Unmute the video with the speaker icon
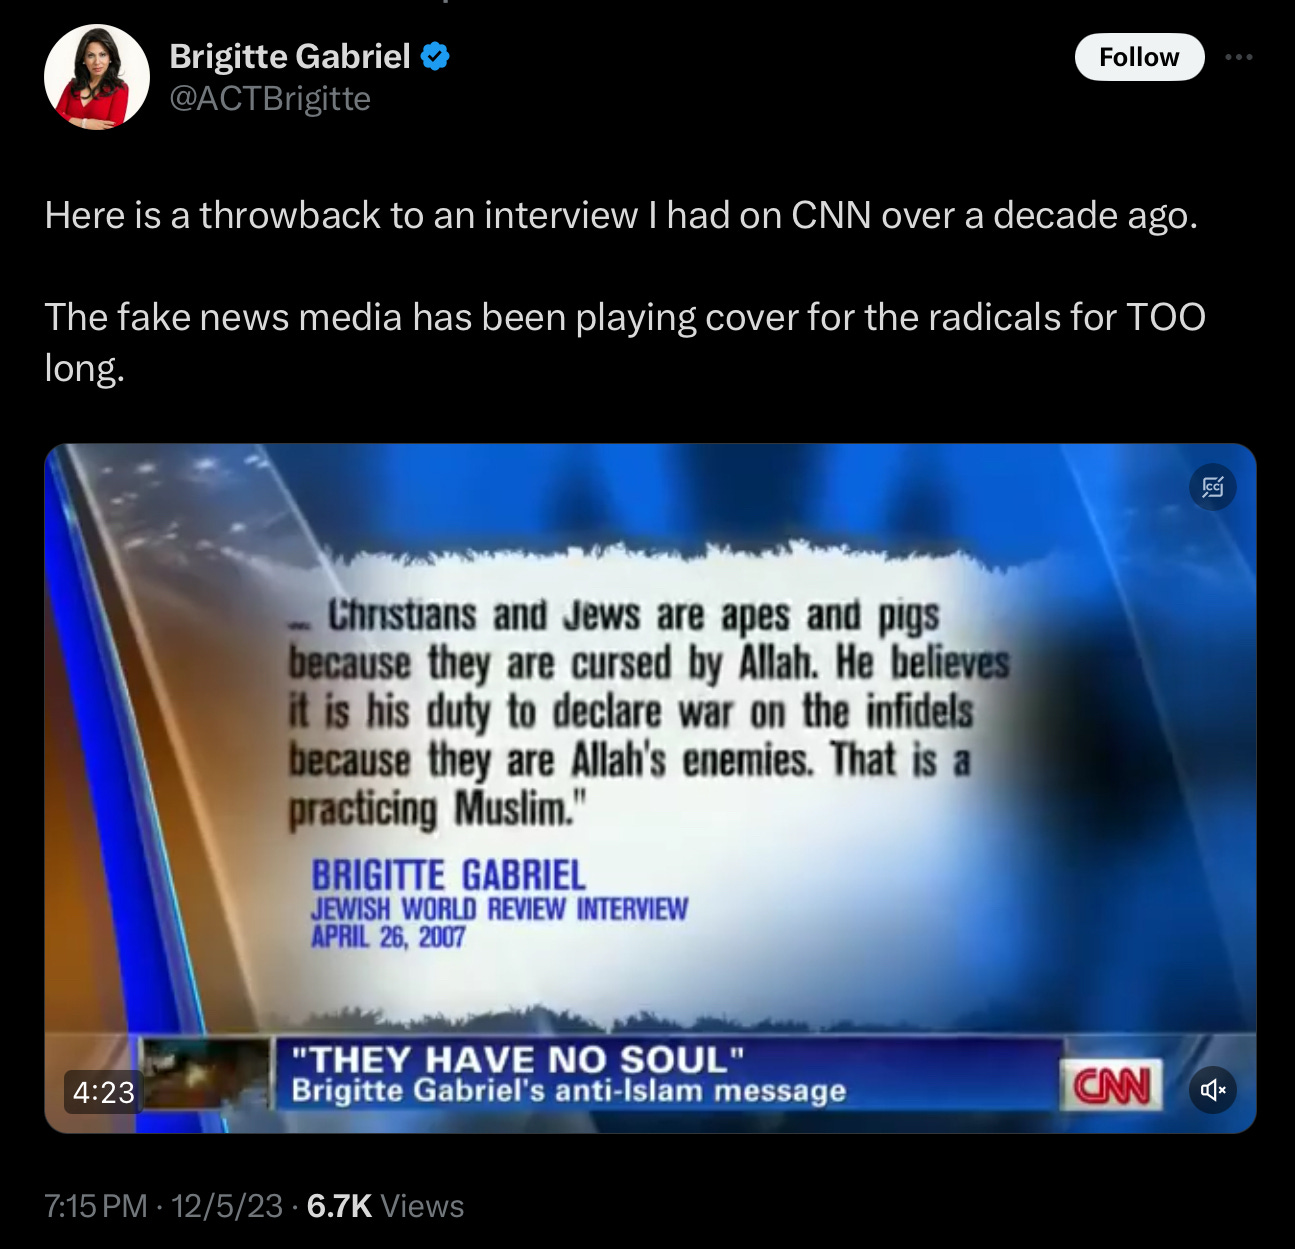This screenshot has width=1295, height=1249. point(1213,1089)
